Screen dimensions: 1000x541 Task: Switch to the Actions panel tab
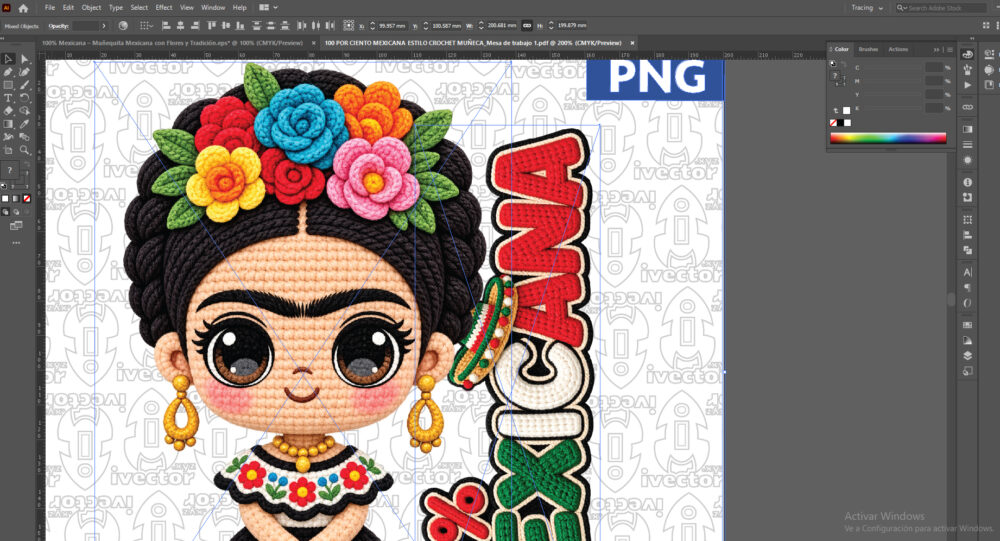[898, 49]
